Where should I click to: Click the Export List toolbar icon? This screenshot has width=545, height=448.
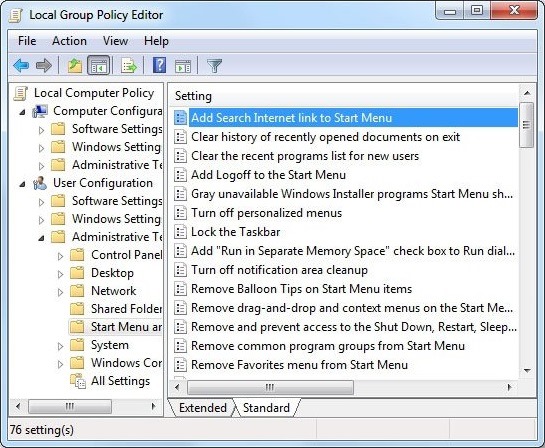(x=129, y=65)
